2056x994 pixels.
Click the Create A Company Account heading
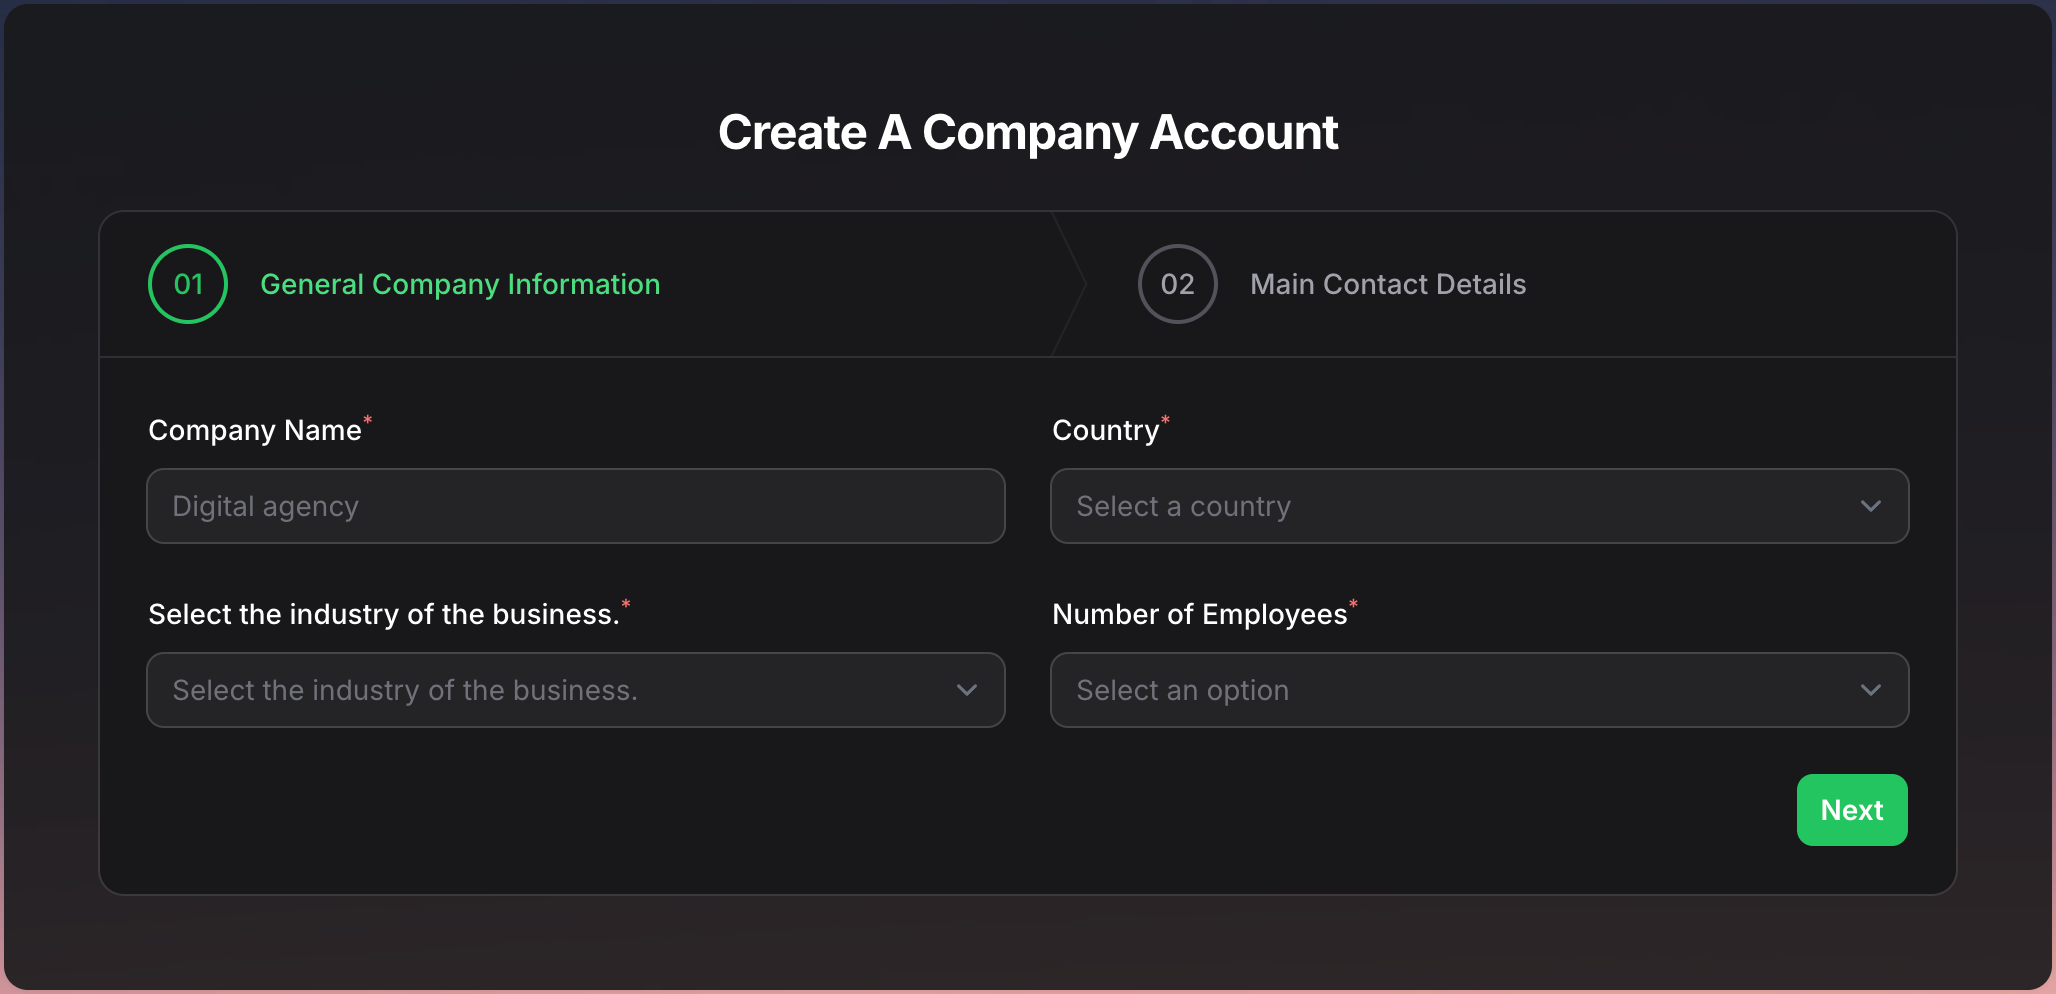point(1028,131)
